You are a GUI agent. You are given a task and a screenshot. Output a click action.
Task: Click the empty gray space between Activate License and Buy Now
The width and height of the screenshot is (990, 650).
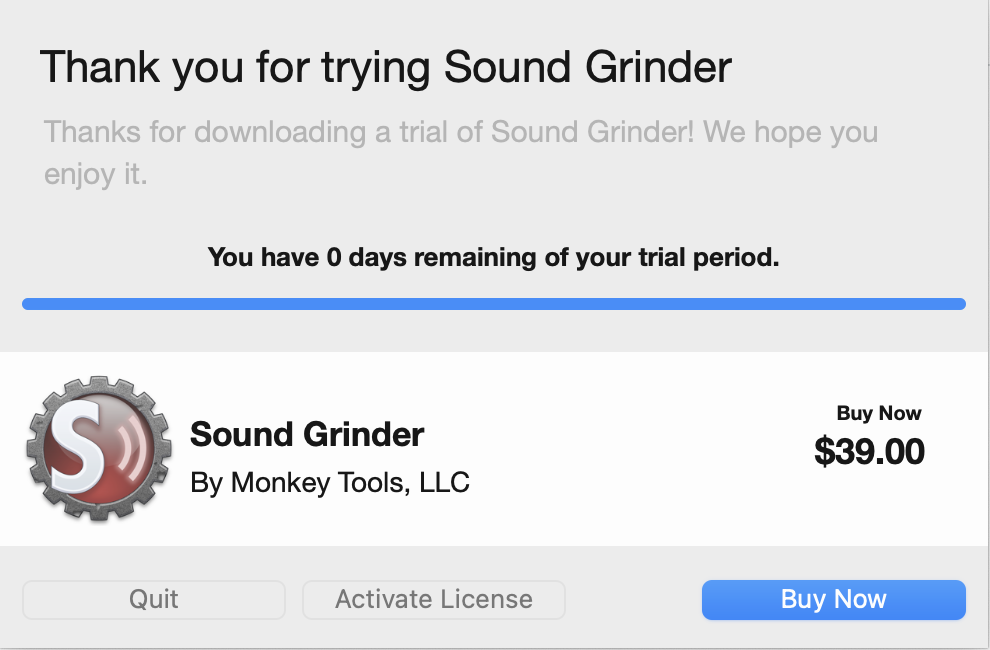(633, 599)
